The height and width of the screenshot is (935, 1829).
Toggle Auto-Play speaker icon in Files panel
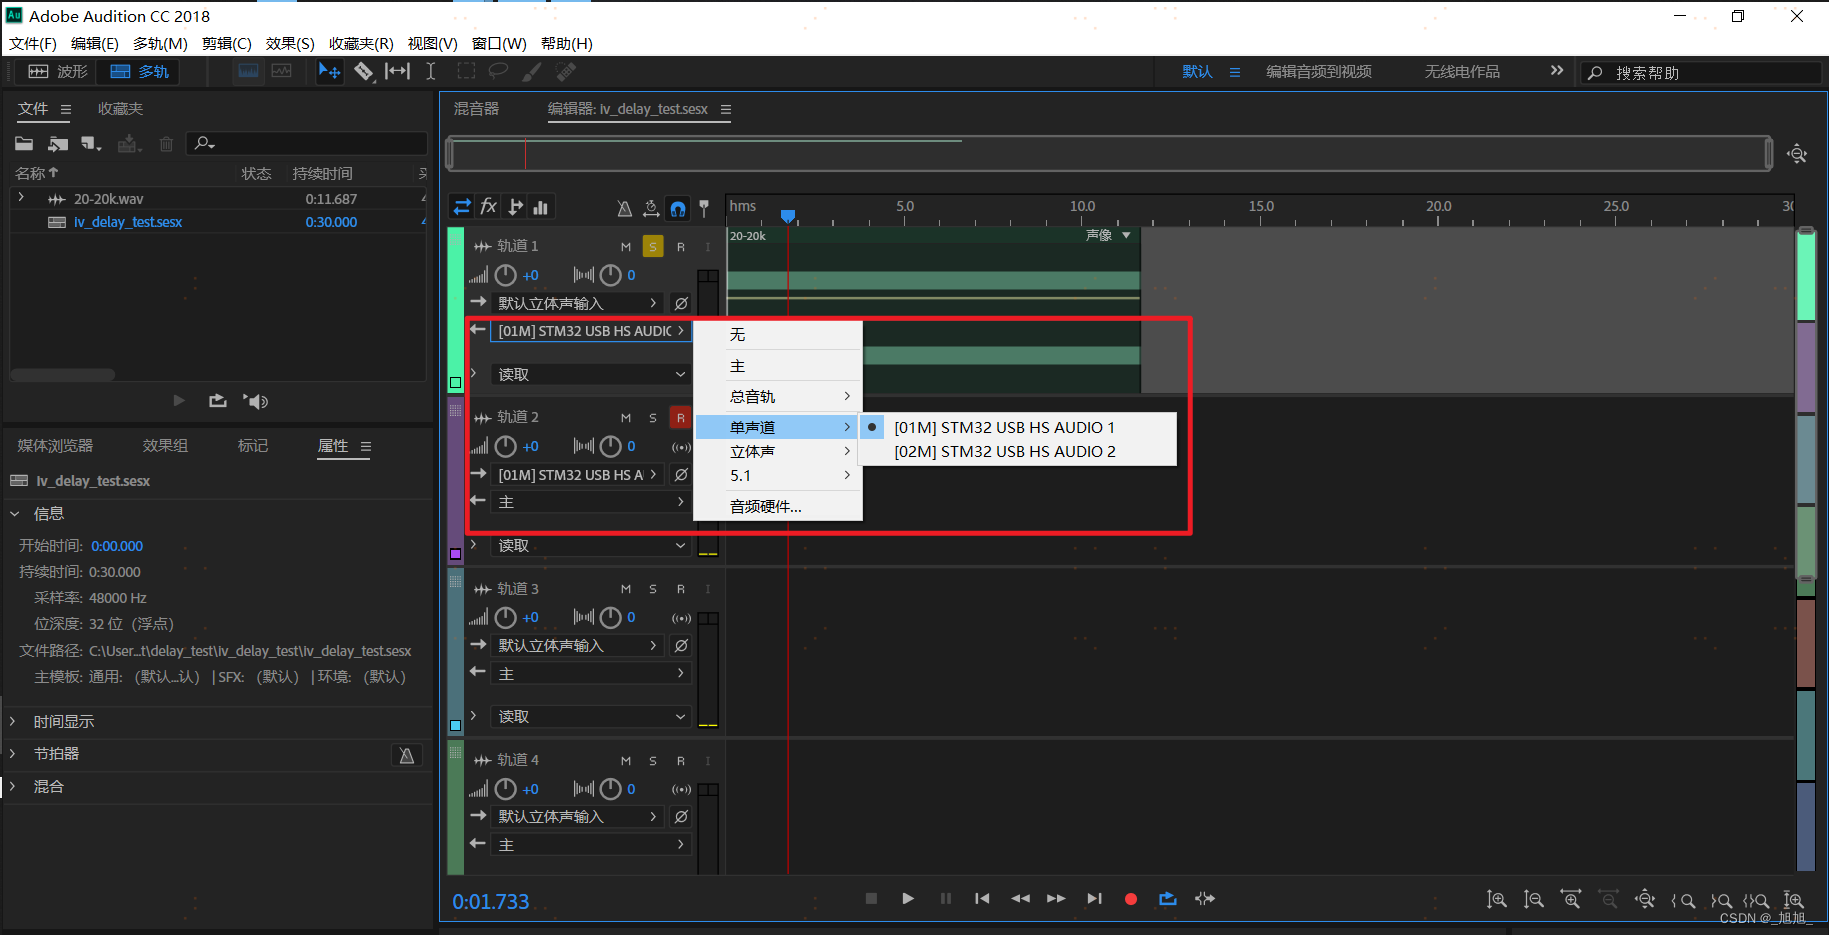[256, 401]
